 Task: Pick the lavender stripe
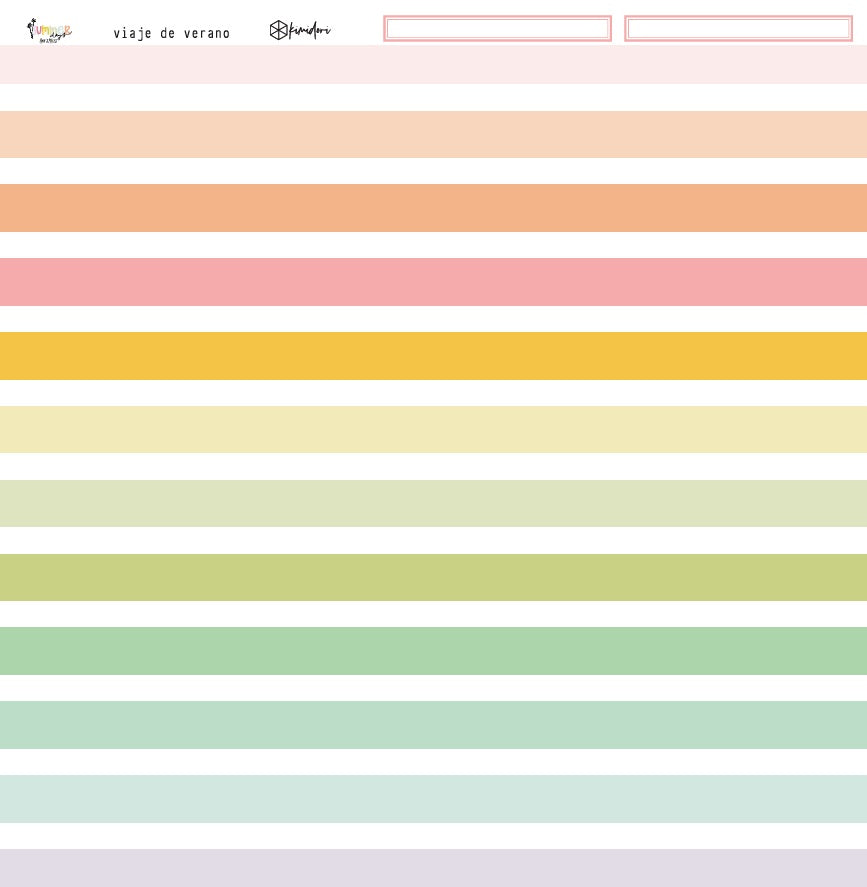click(x=433, y=868)
